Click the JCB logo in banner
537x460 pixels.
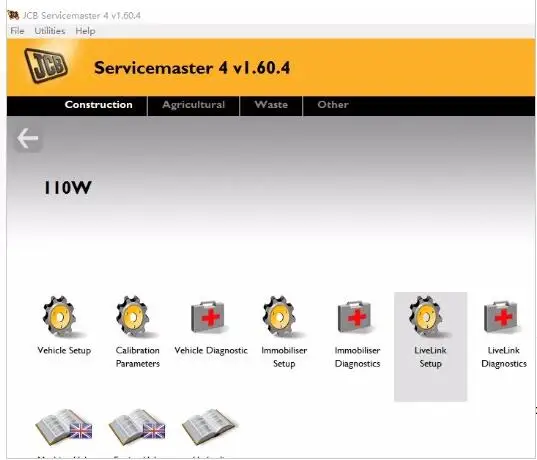(47, 65)
